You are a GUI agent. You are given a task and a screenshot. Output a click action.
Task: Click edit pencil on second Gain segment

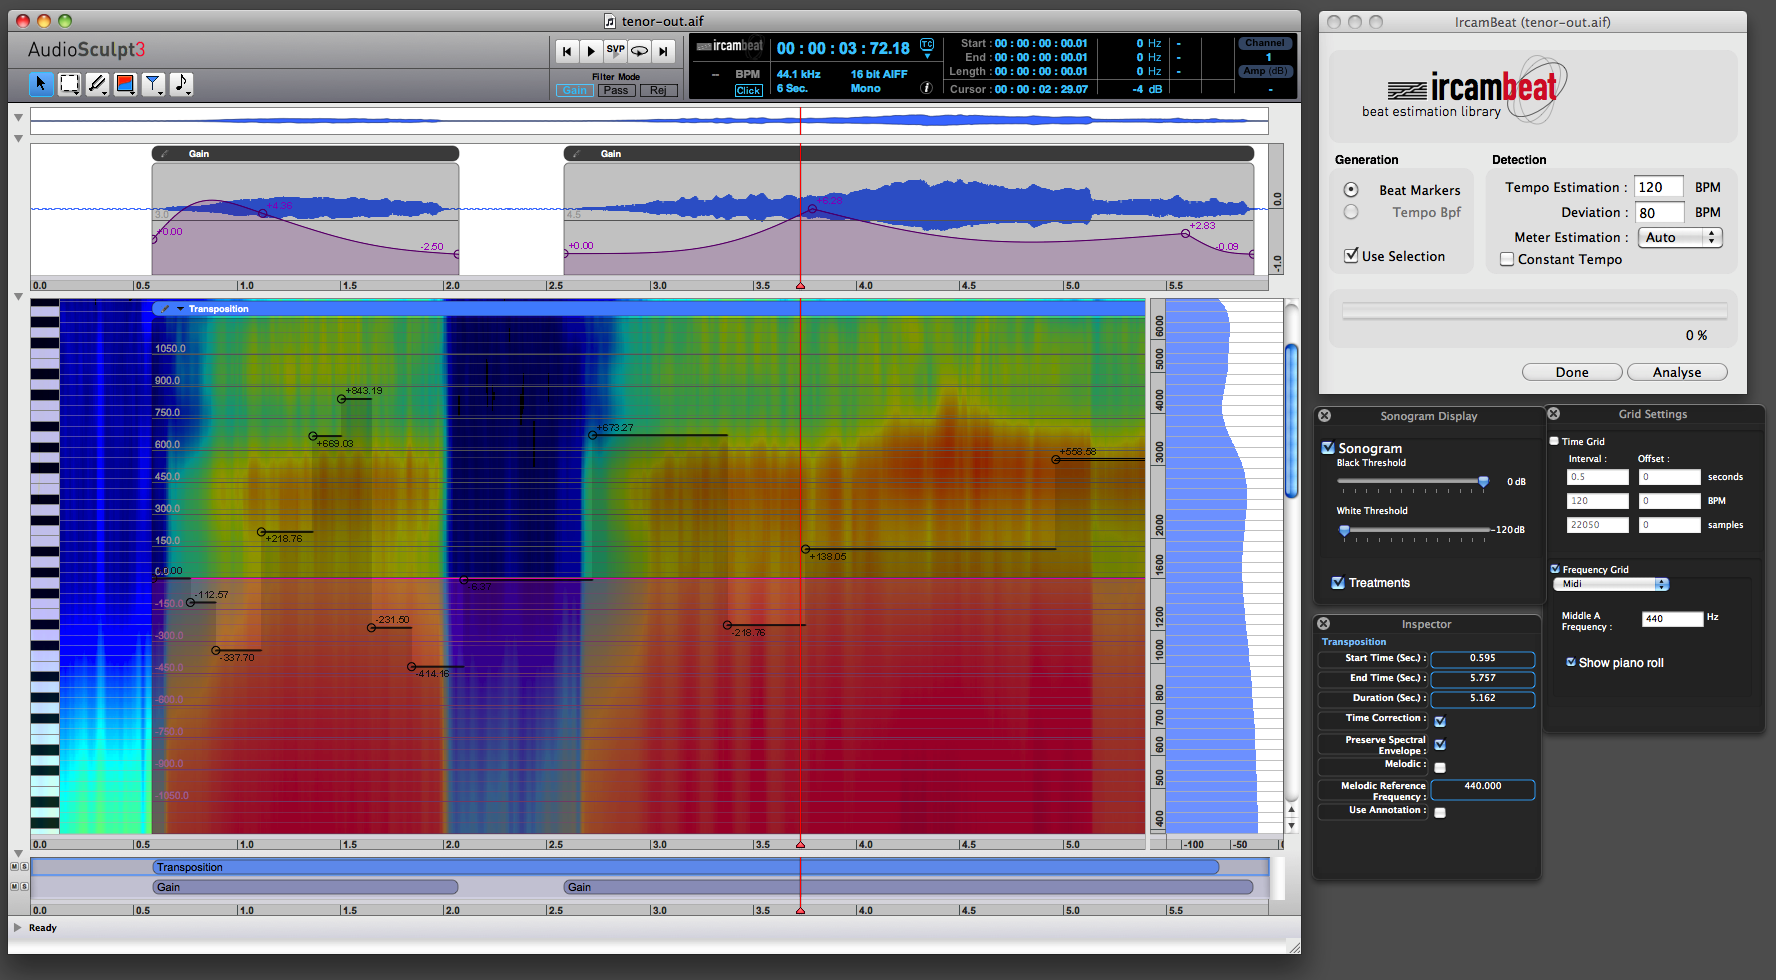[577, 154]
